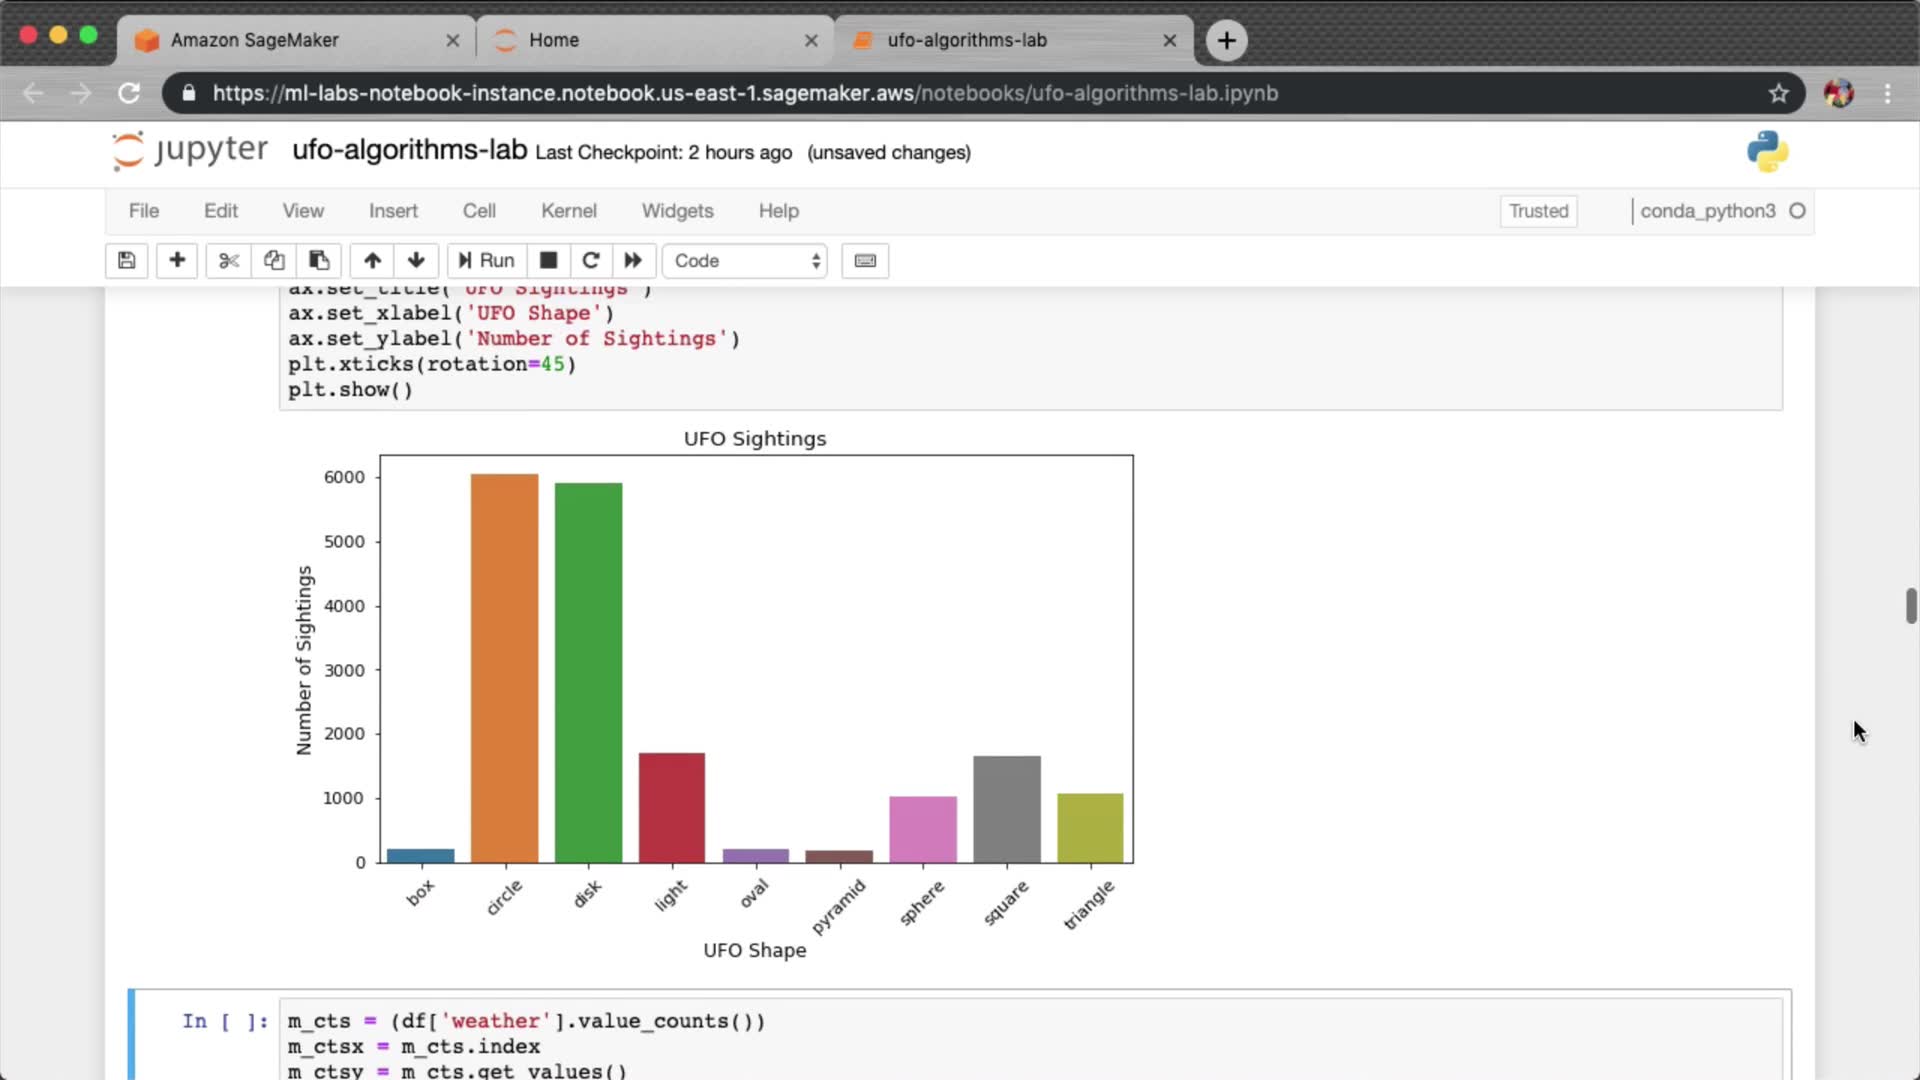
Task: Click the save and checkpoint icon
Action: click(x=126, y=261)
